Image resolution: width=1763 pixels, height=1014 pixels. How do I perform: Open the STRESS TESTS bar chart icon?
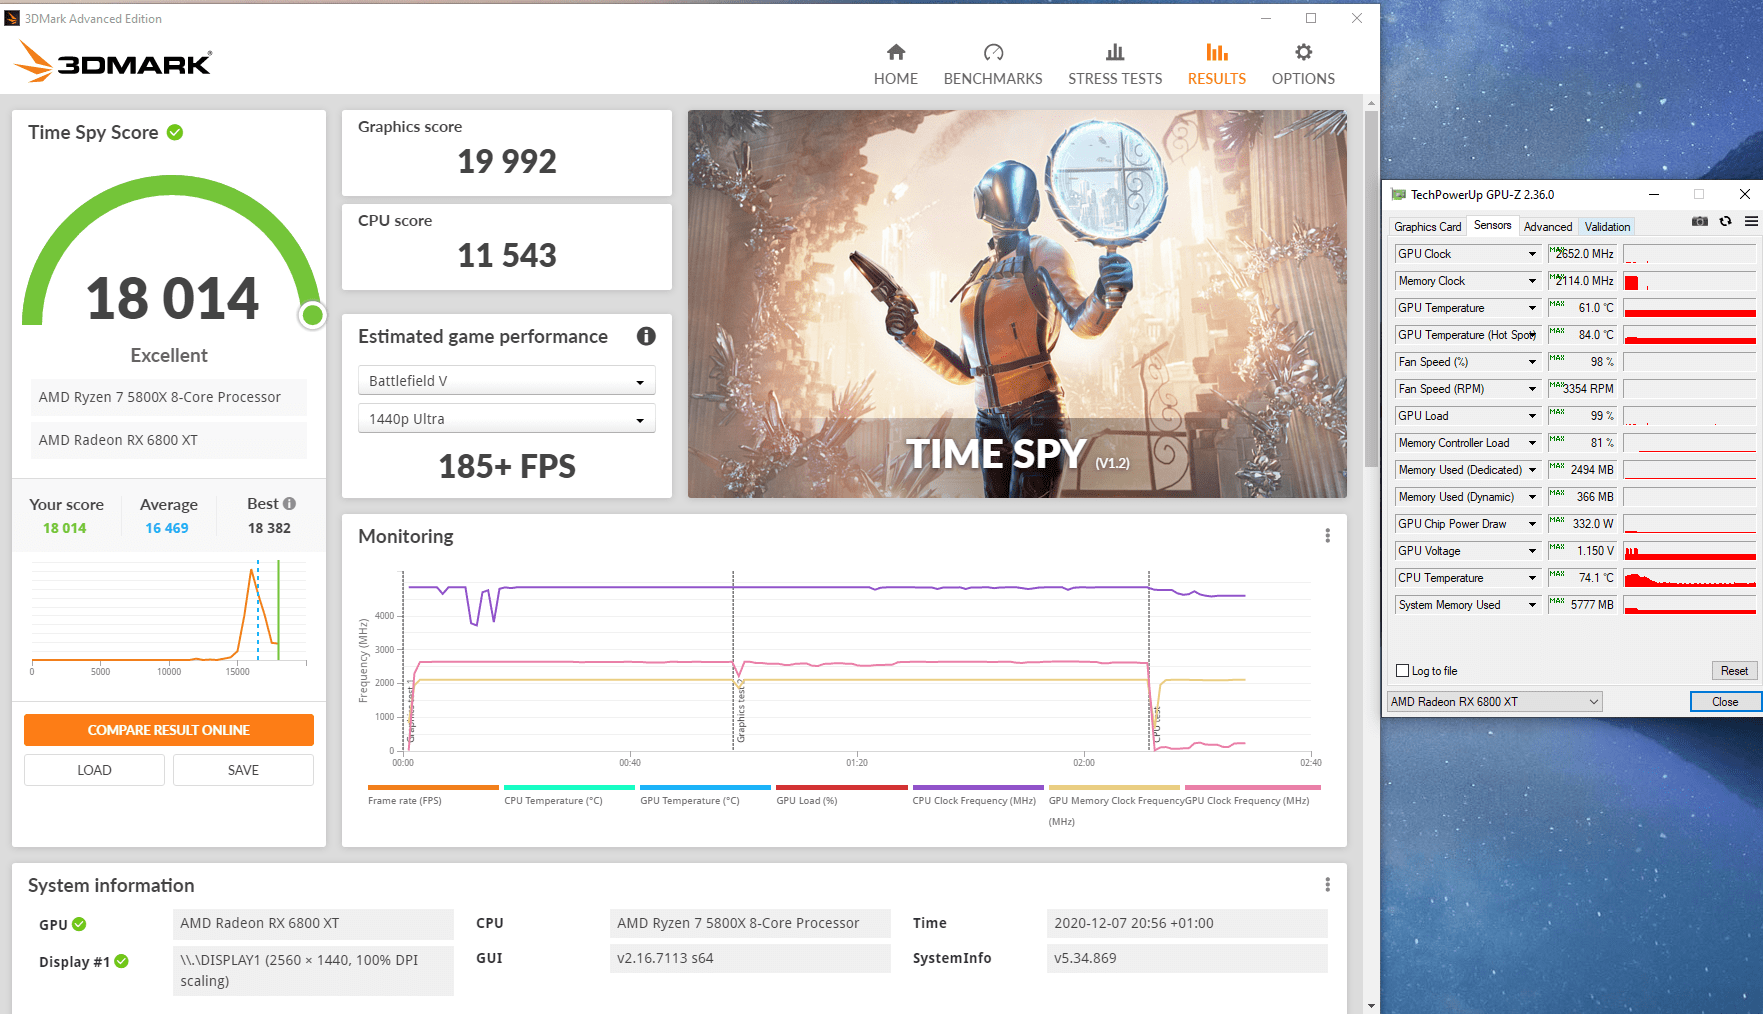[1115, 52]
